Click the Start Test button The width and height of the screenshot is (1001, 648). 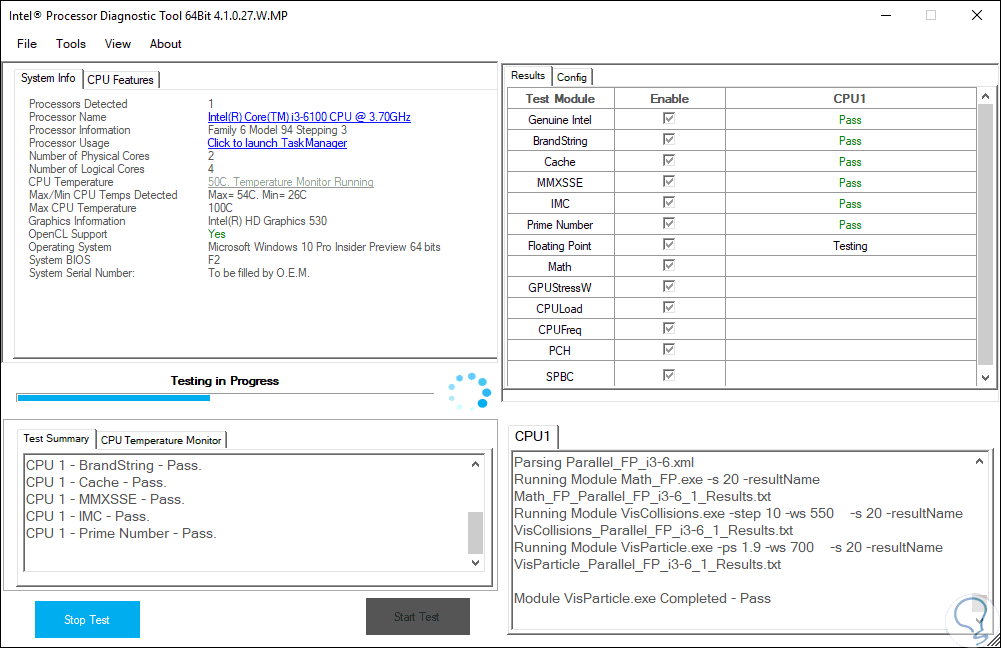point(418,617)
